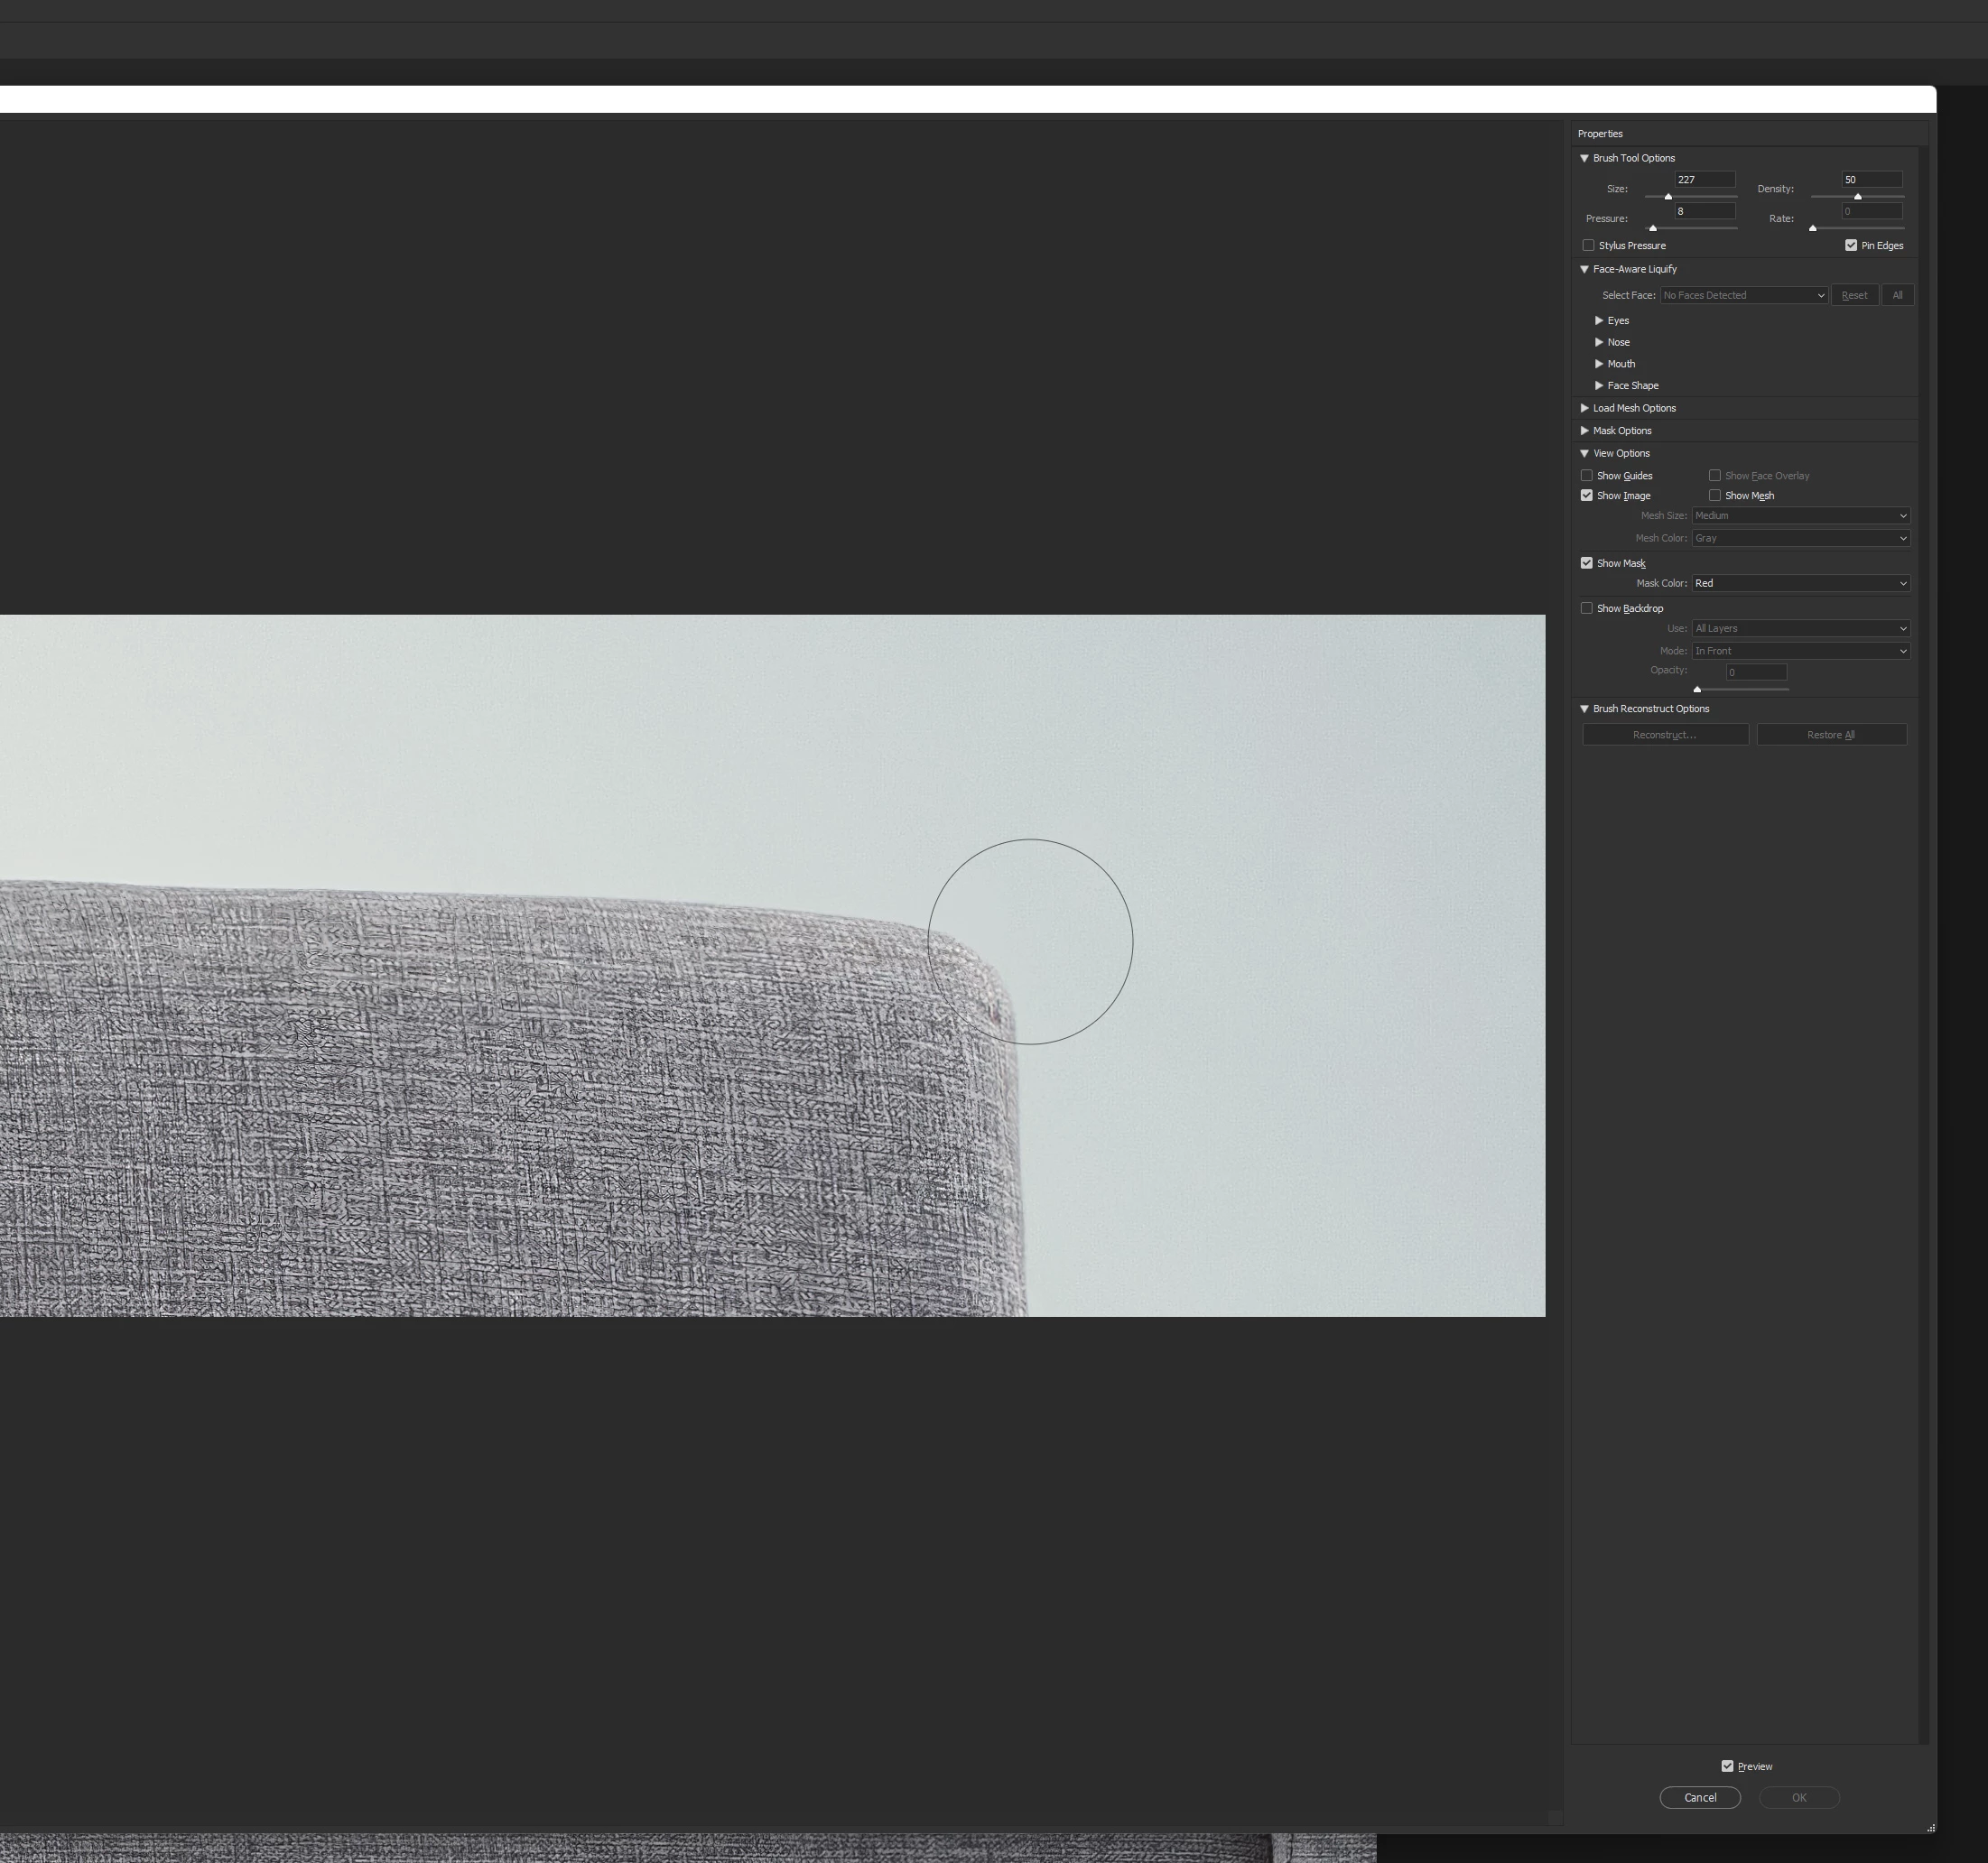The image size is (1988, 1863).
Task: Collapse the Face-Aware Liquify section
Action: [x=1584, y=269]
